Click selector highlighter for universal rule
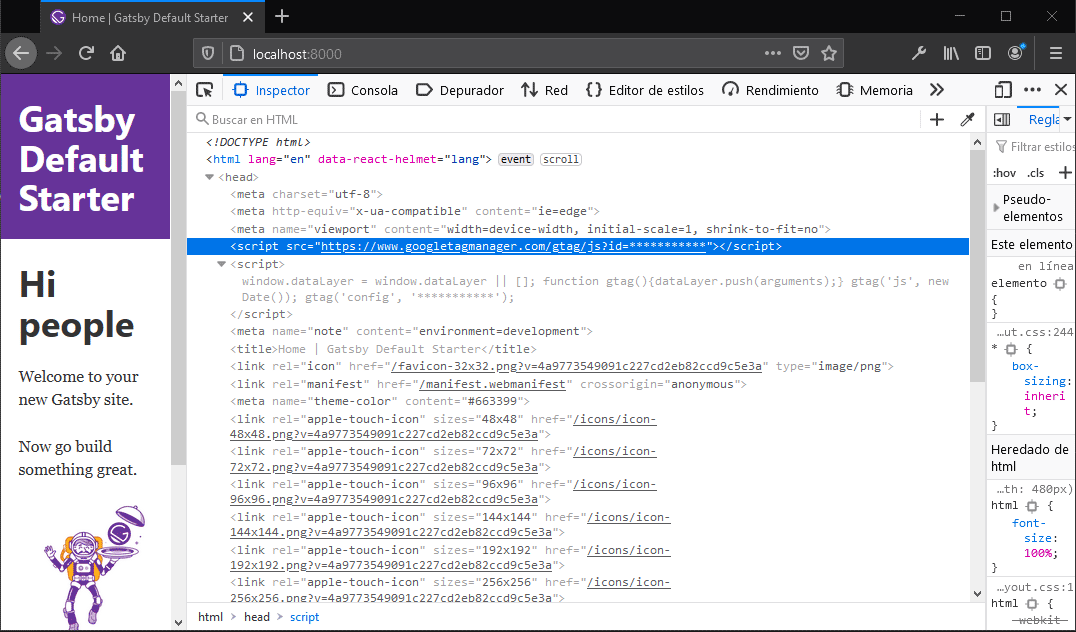The height and width of the screenshot is (632, 1076). click(x=1011, y=349)
